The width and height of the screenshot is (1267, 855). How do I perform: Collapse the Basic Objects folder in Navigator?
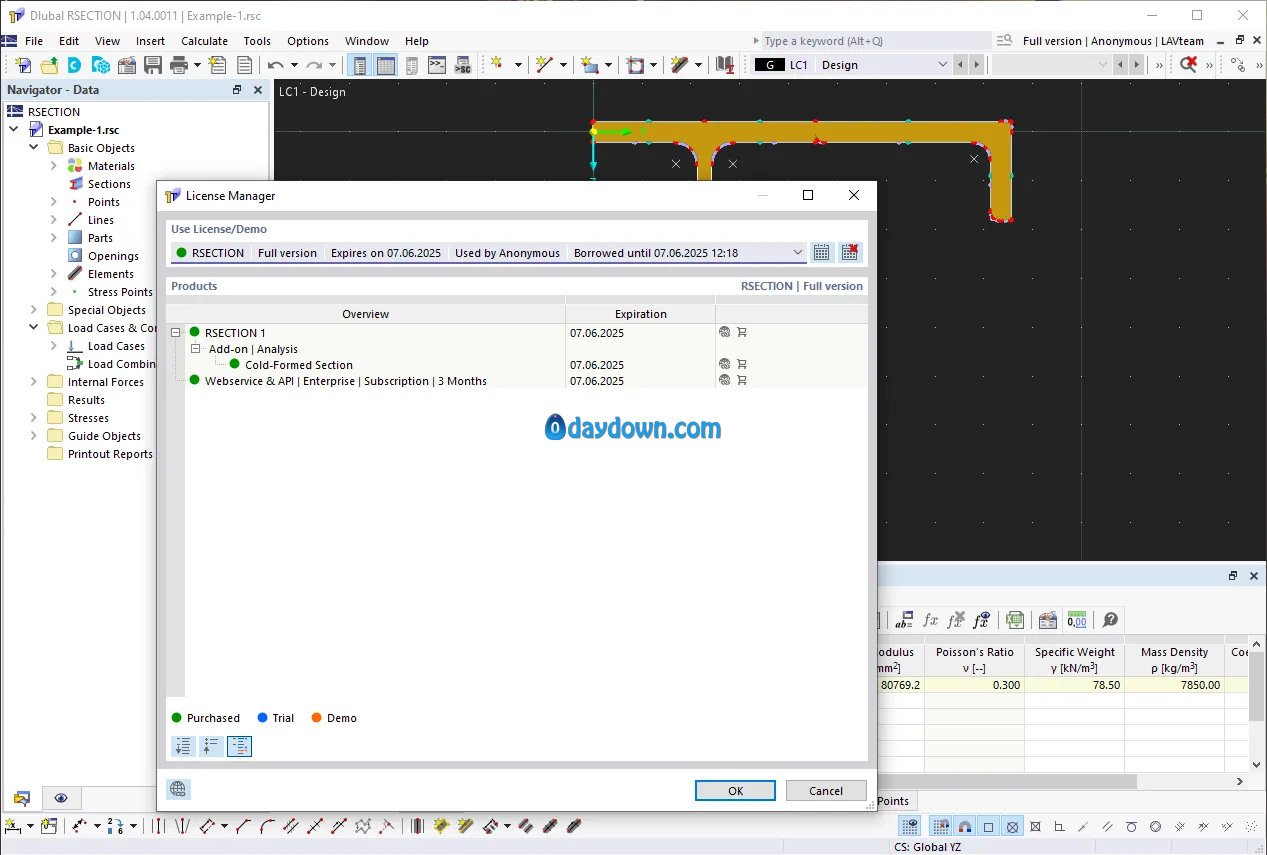point(34,148)
